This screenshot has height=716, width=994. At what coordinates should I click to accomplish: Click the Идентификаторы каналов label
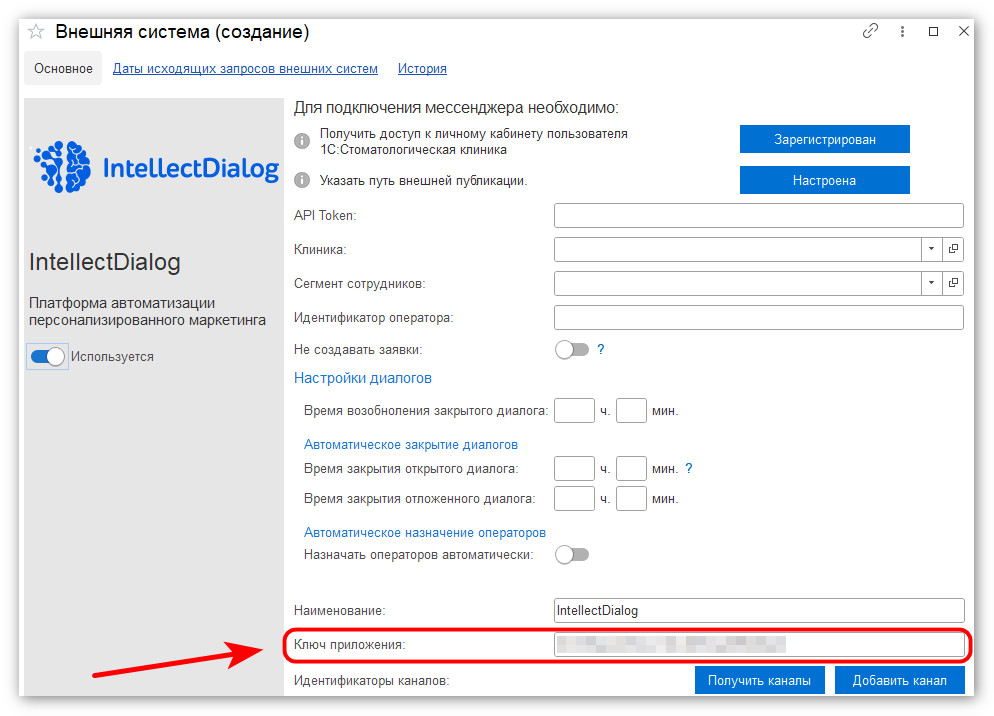(x=371, y=680)
